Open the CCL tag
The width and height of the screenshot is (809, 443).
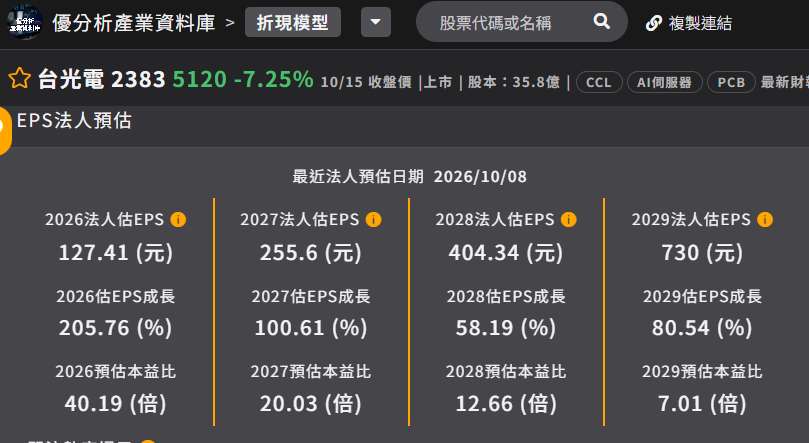[x=598, y=82]
